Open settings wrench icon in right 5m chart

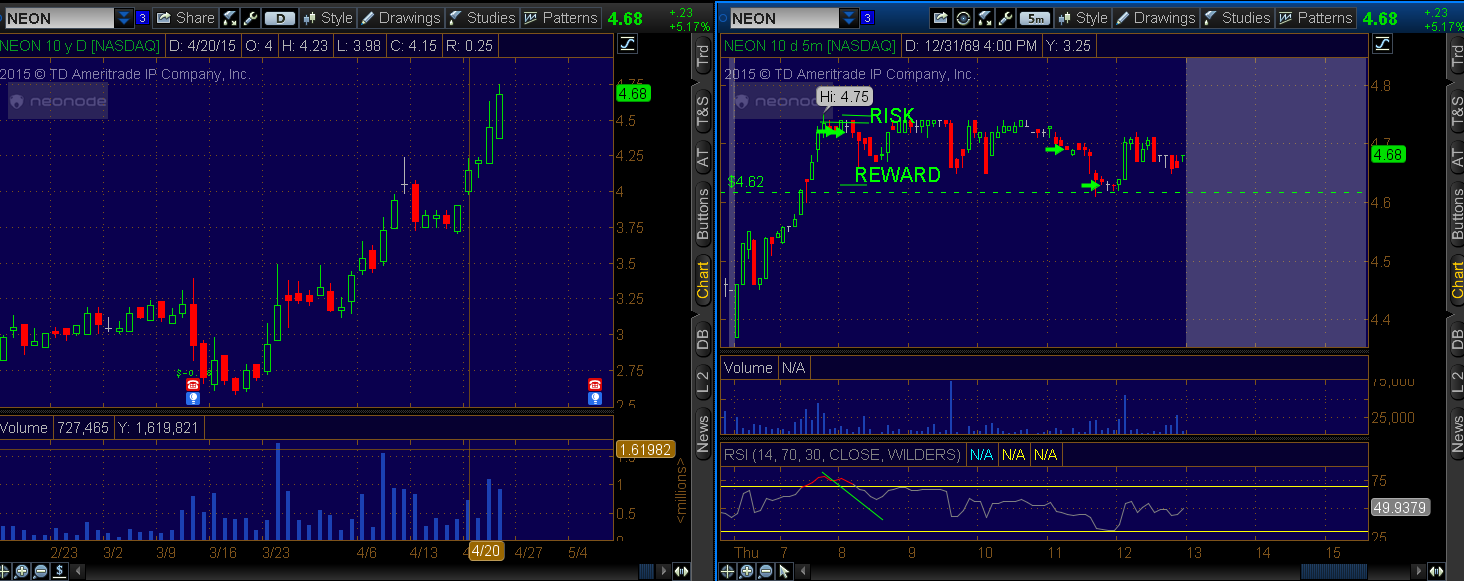pos(1006,18)
